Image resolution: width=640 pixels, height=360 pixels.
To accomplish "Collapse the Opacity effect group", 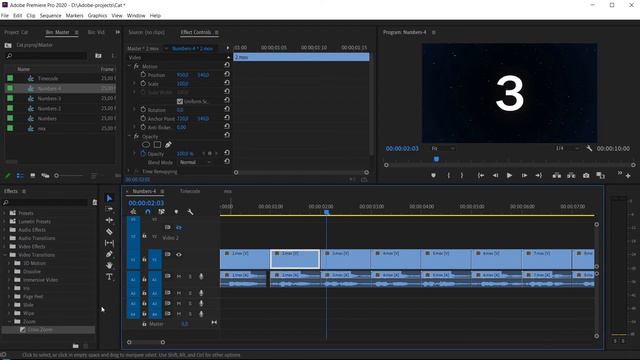I will coord(129,136).
